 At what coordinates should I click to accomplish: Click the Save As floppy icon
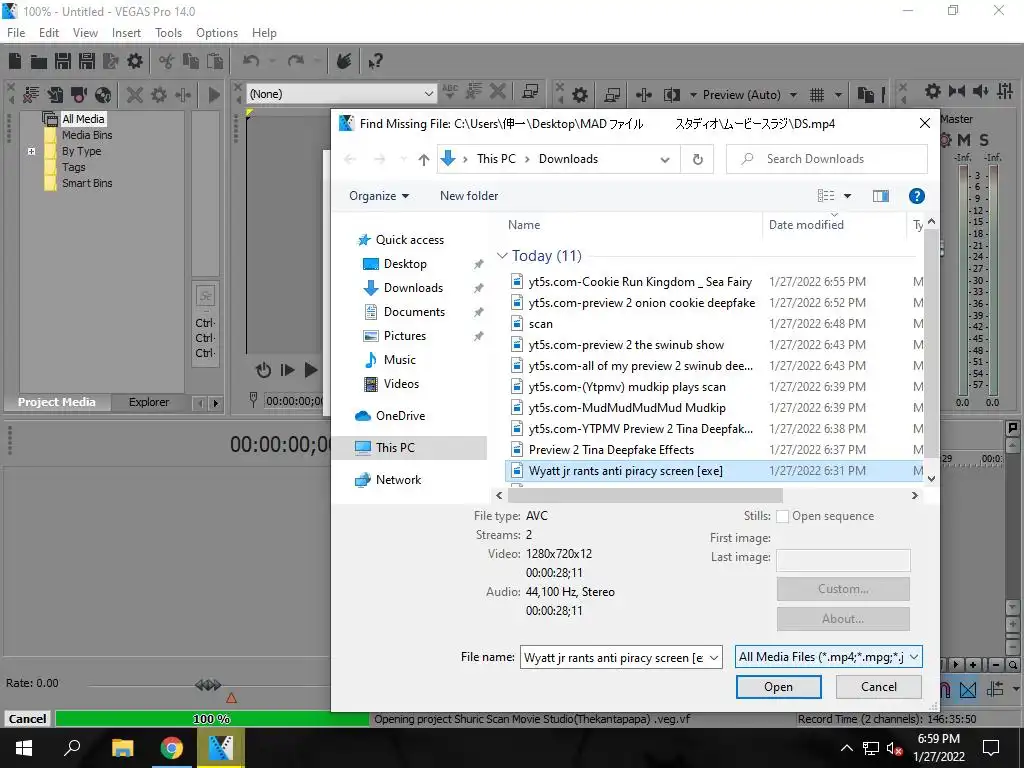87,61
